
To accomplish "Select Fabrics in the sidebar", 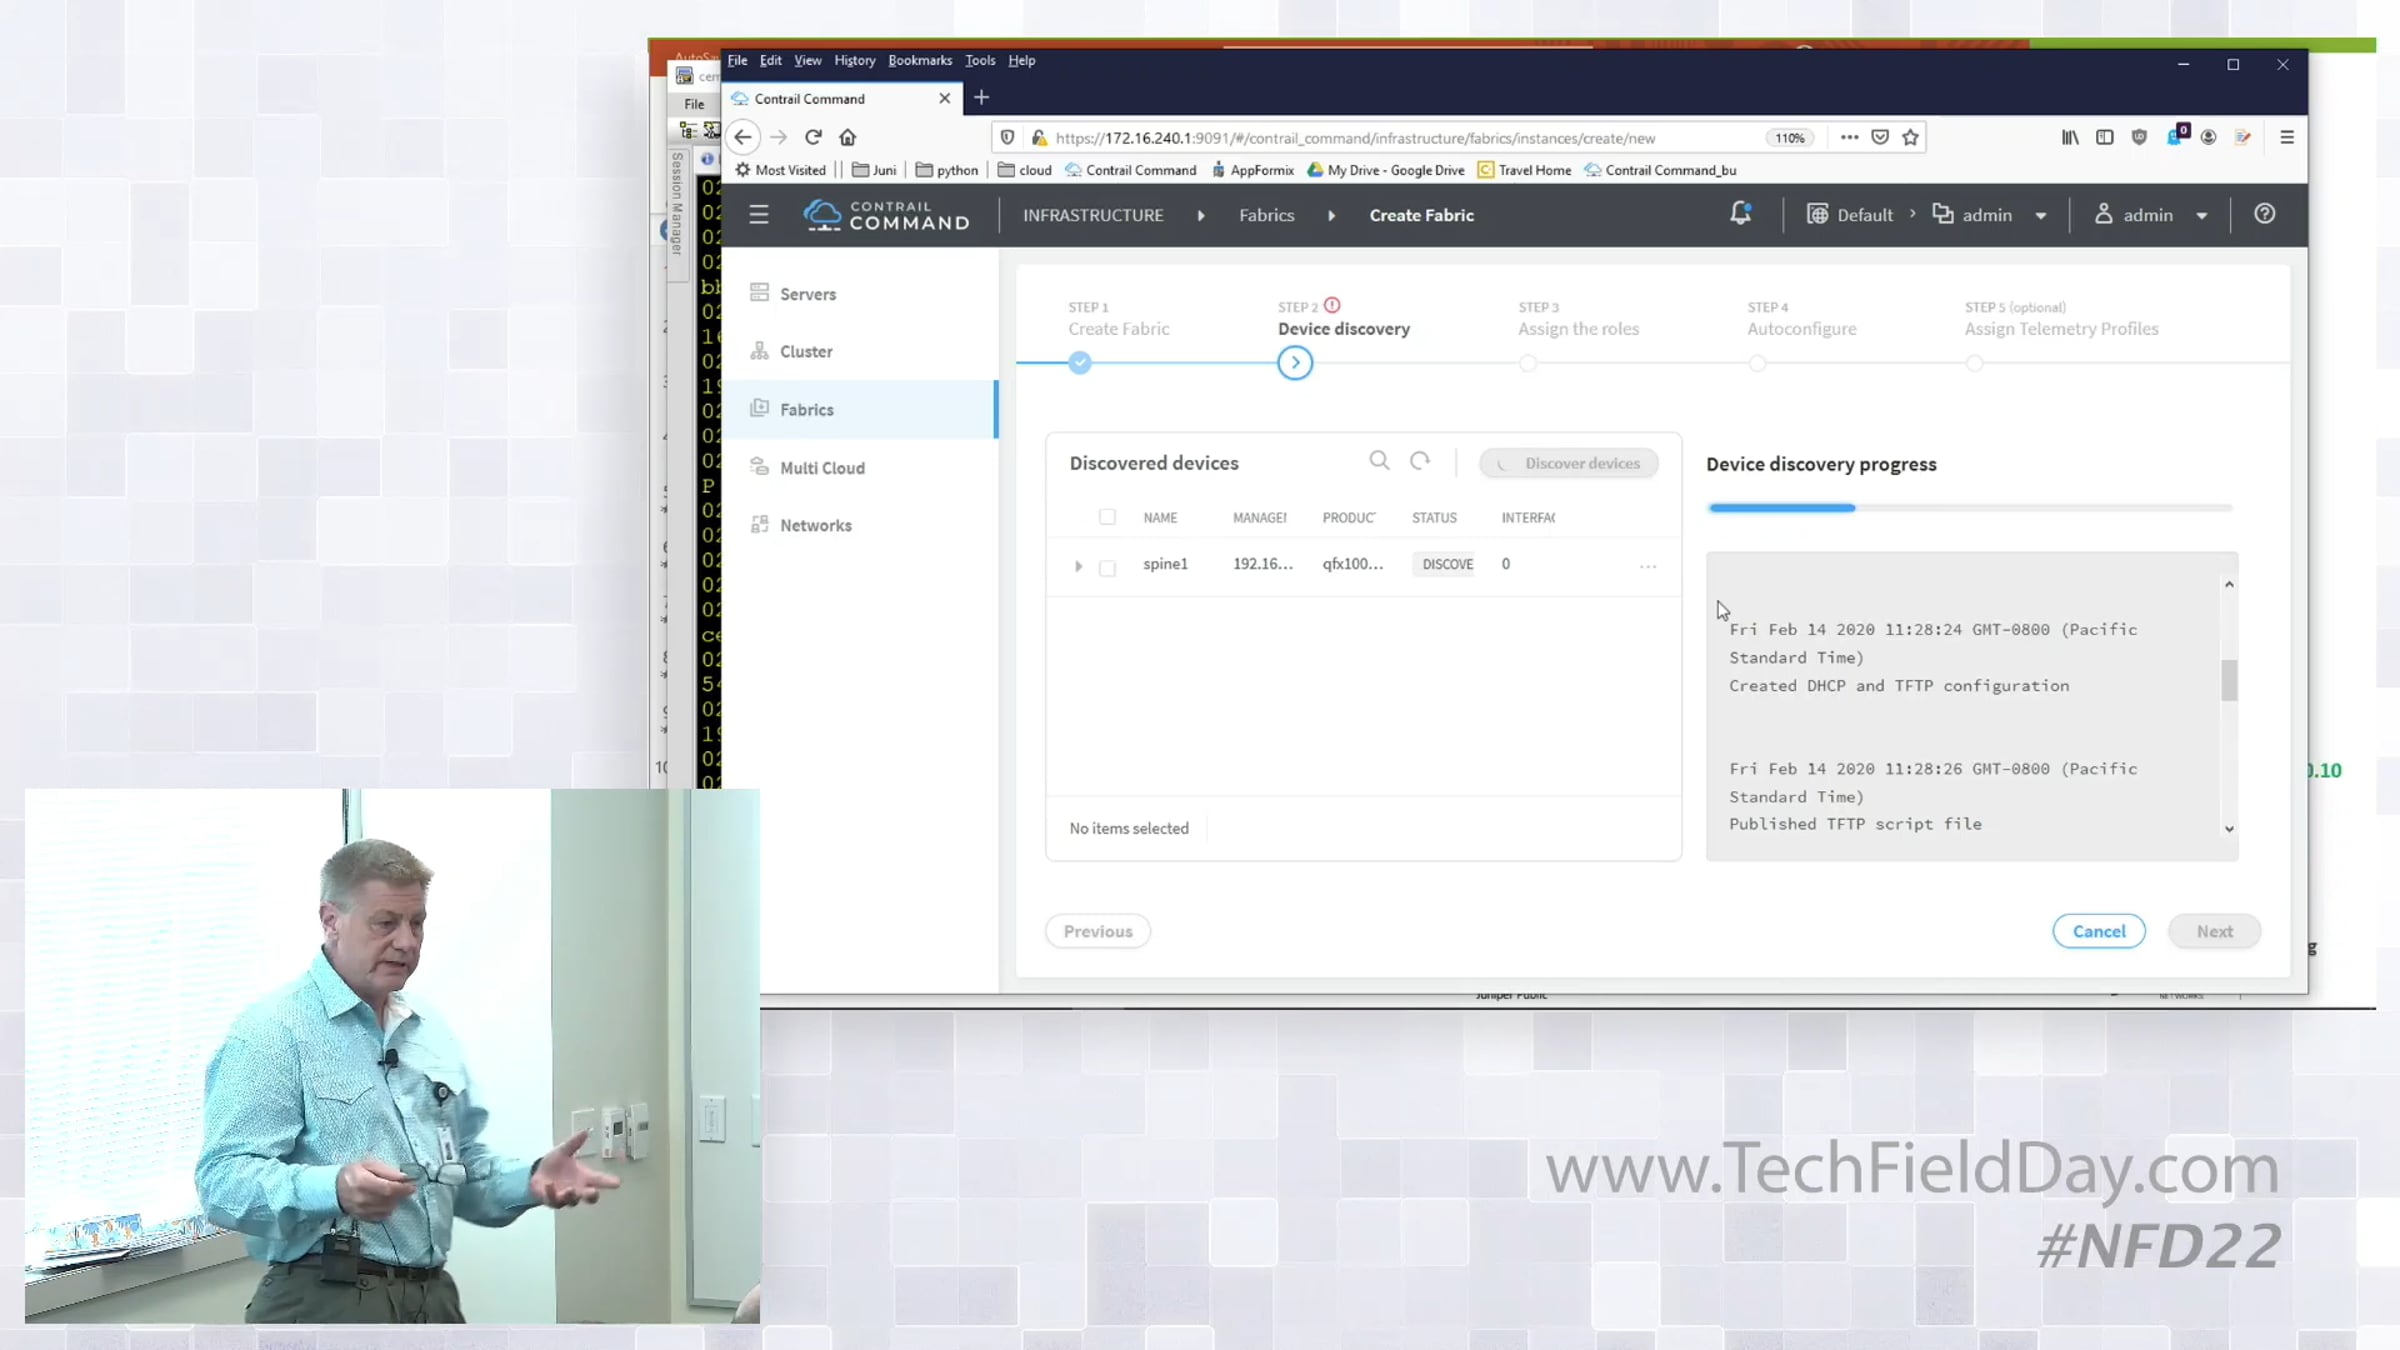I will 860,409.
